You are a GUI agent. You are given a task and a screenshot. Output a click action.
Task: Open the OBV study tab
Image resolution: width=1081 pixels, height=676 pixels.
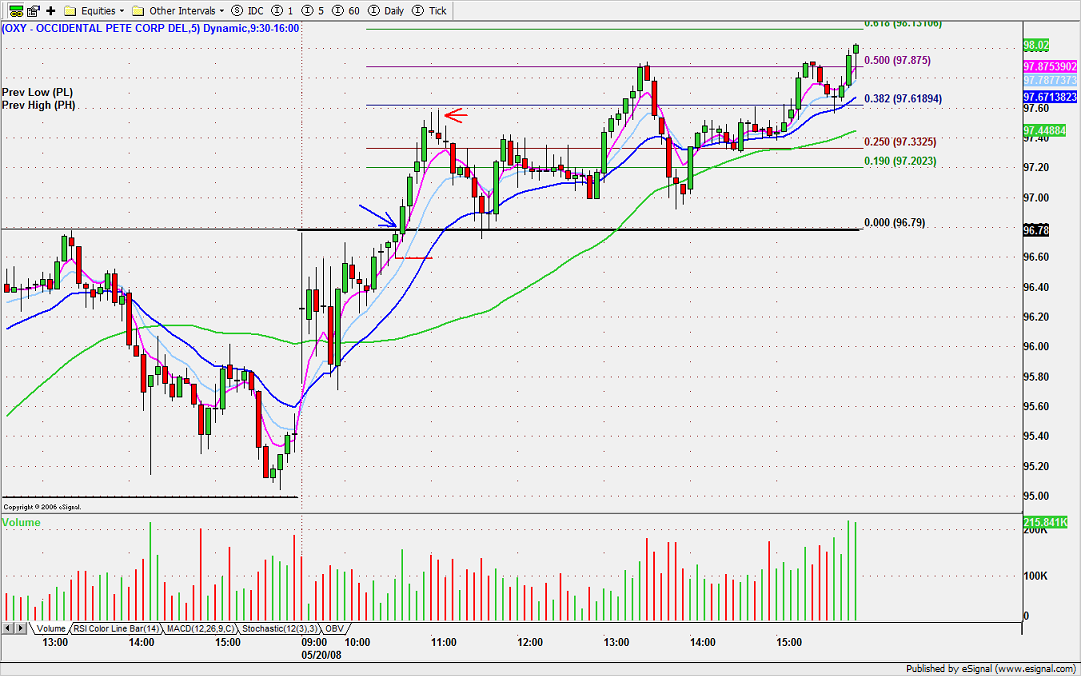[x=334, y=628]
